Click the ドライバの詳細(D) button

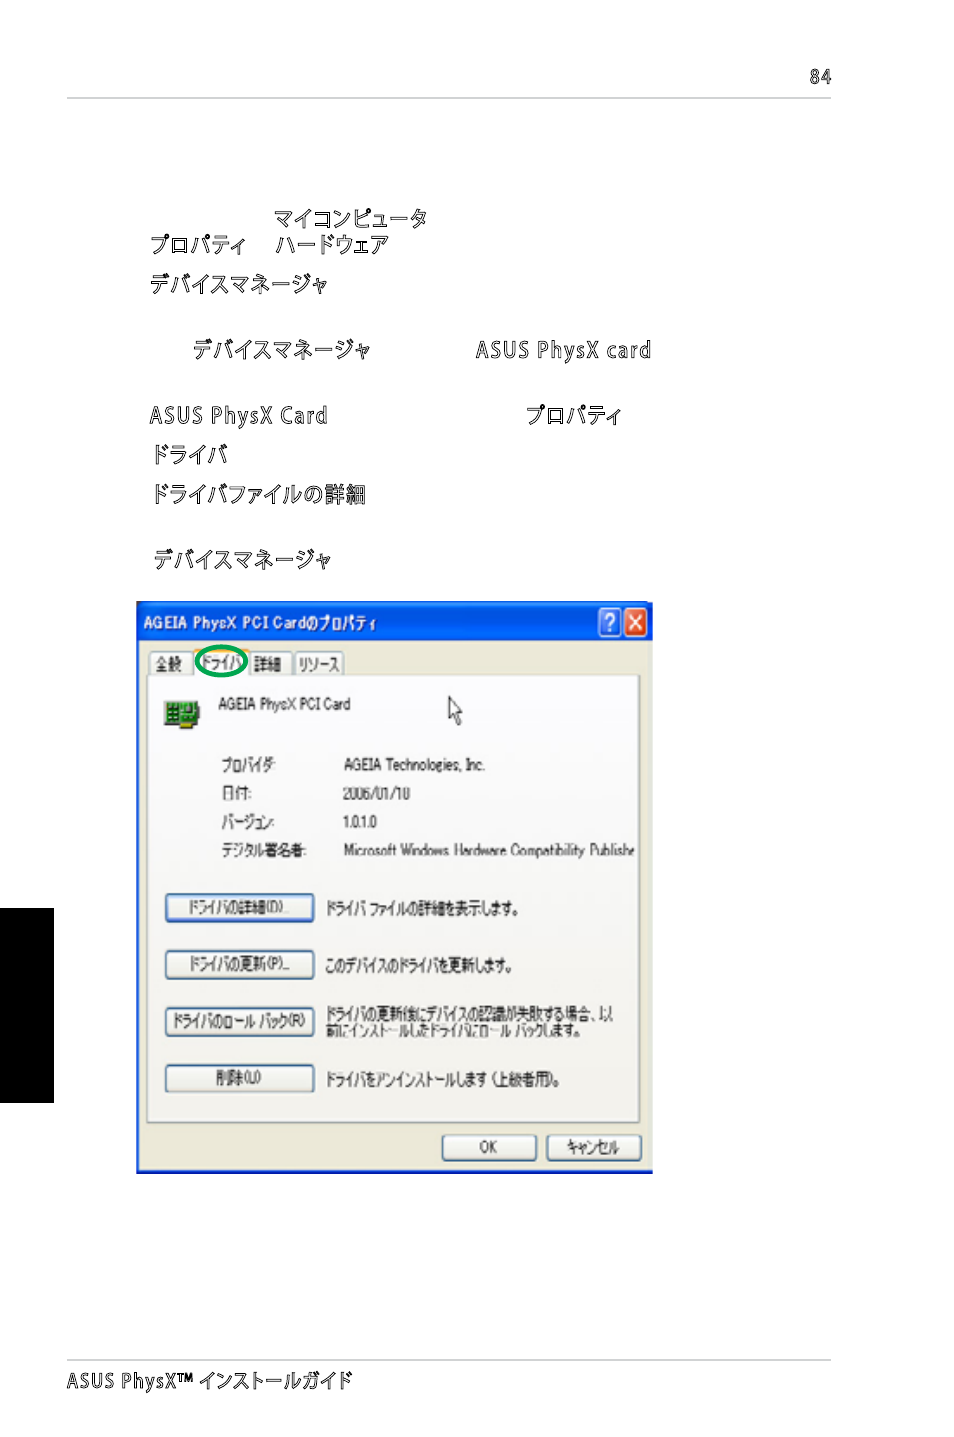[x=239, y=907]
